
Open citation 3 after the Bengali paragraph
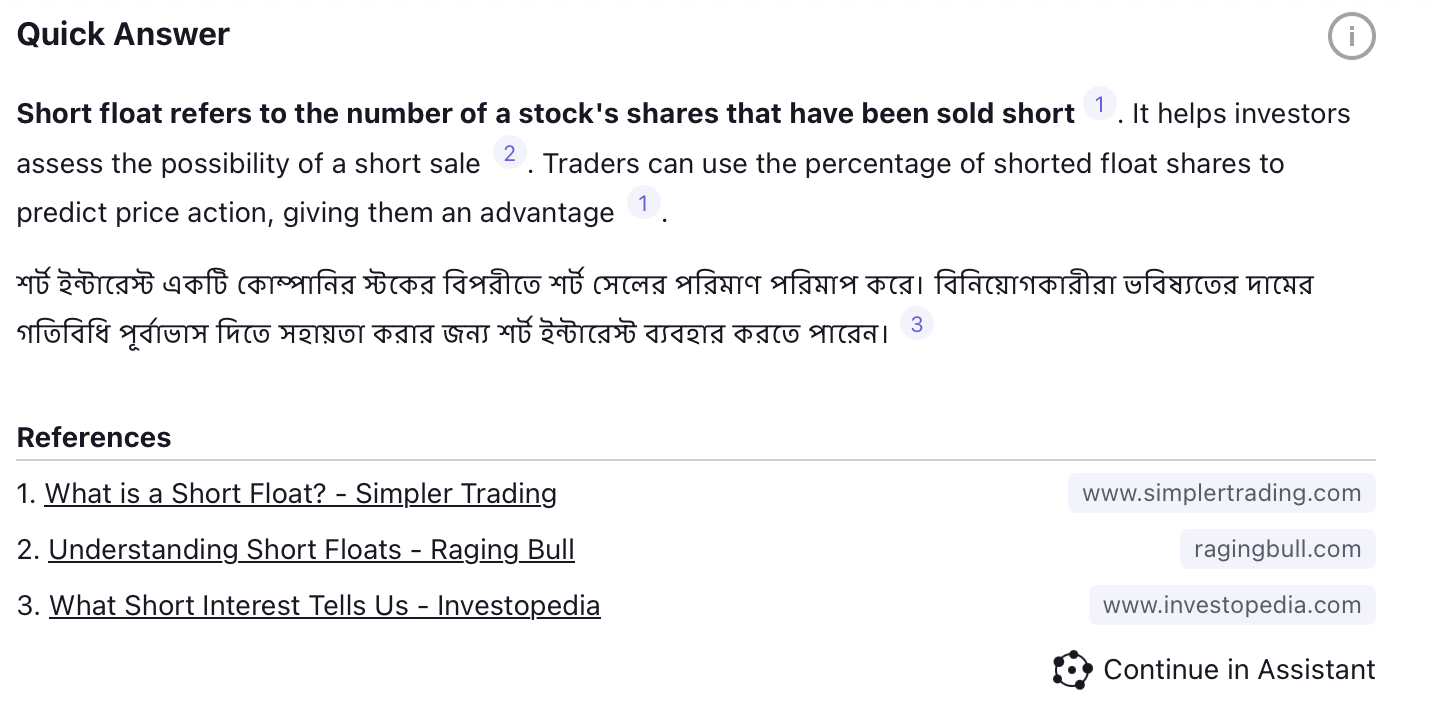(x=916, y=324)
